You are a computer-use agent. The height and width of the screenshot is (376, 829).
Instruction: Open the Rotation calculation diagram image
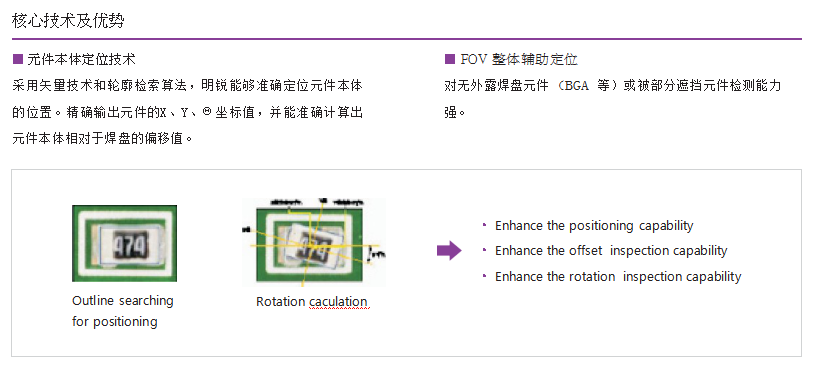313,242
